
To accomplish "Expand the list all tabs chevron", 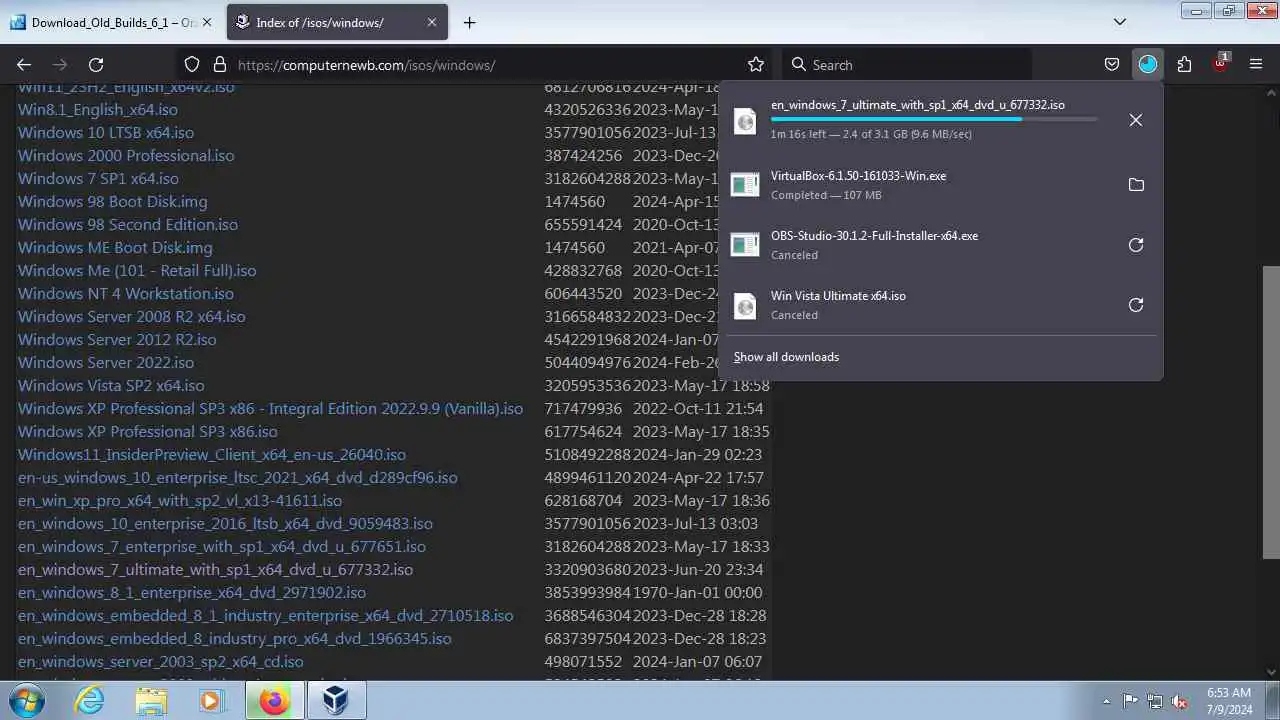I will coord(1120,22).
